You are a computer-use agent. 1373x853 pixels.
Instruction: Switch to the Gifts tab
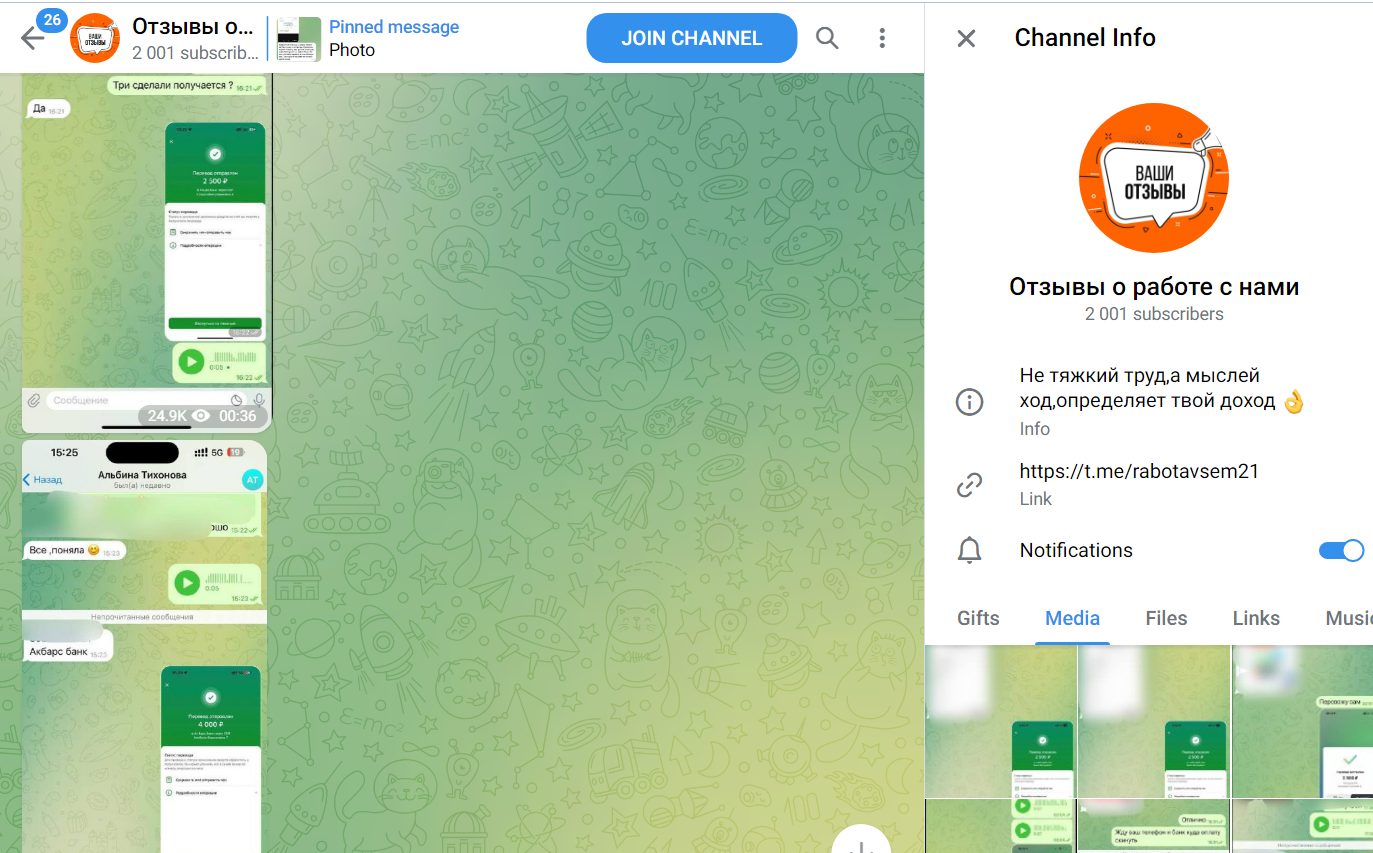click(978, 618)
